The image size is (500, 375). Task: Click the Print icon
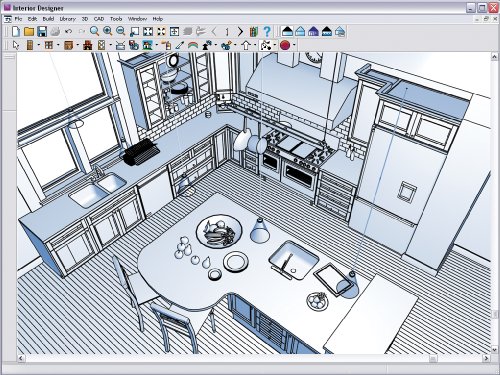pos(55,32)
